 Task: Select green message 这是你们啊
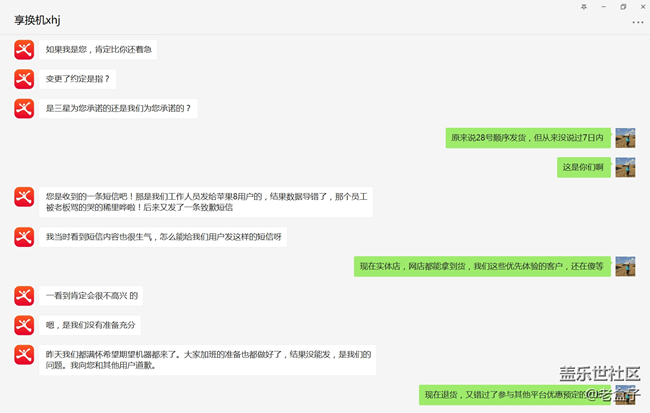coord(584,168)
